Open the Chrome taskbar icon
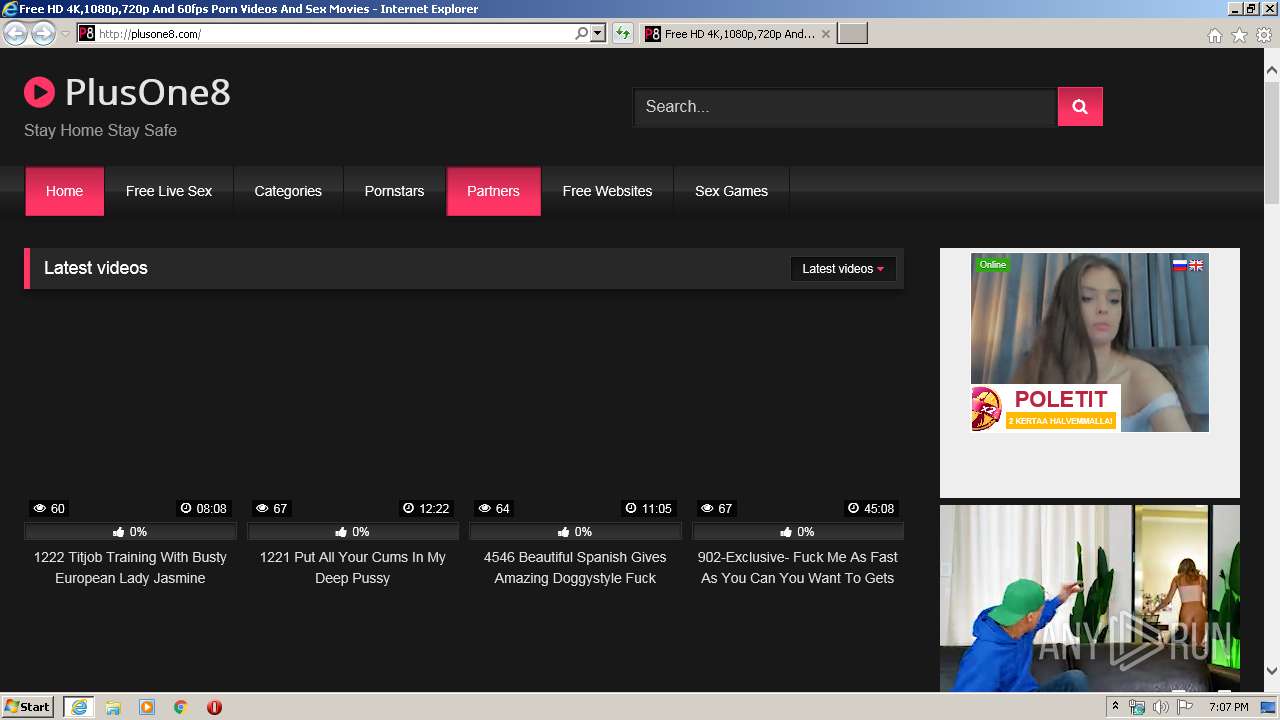 click(181, 707)
